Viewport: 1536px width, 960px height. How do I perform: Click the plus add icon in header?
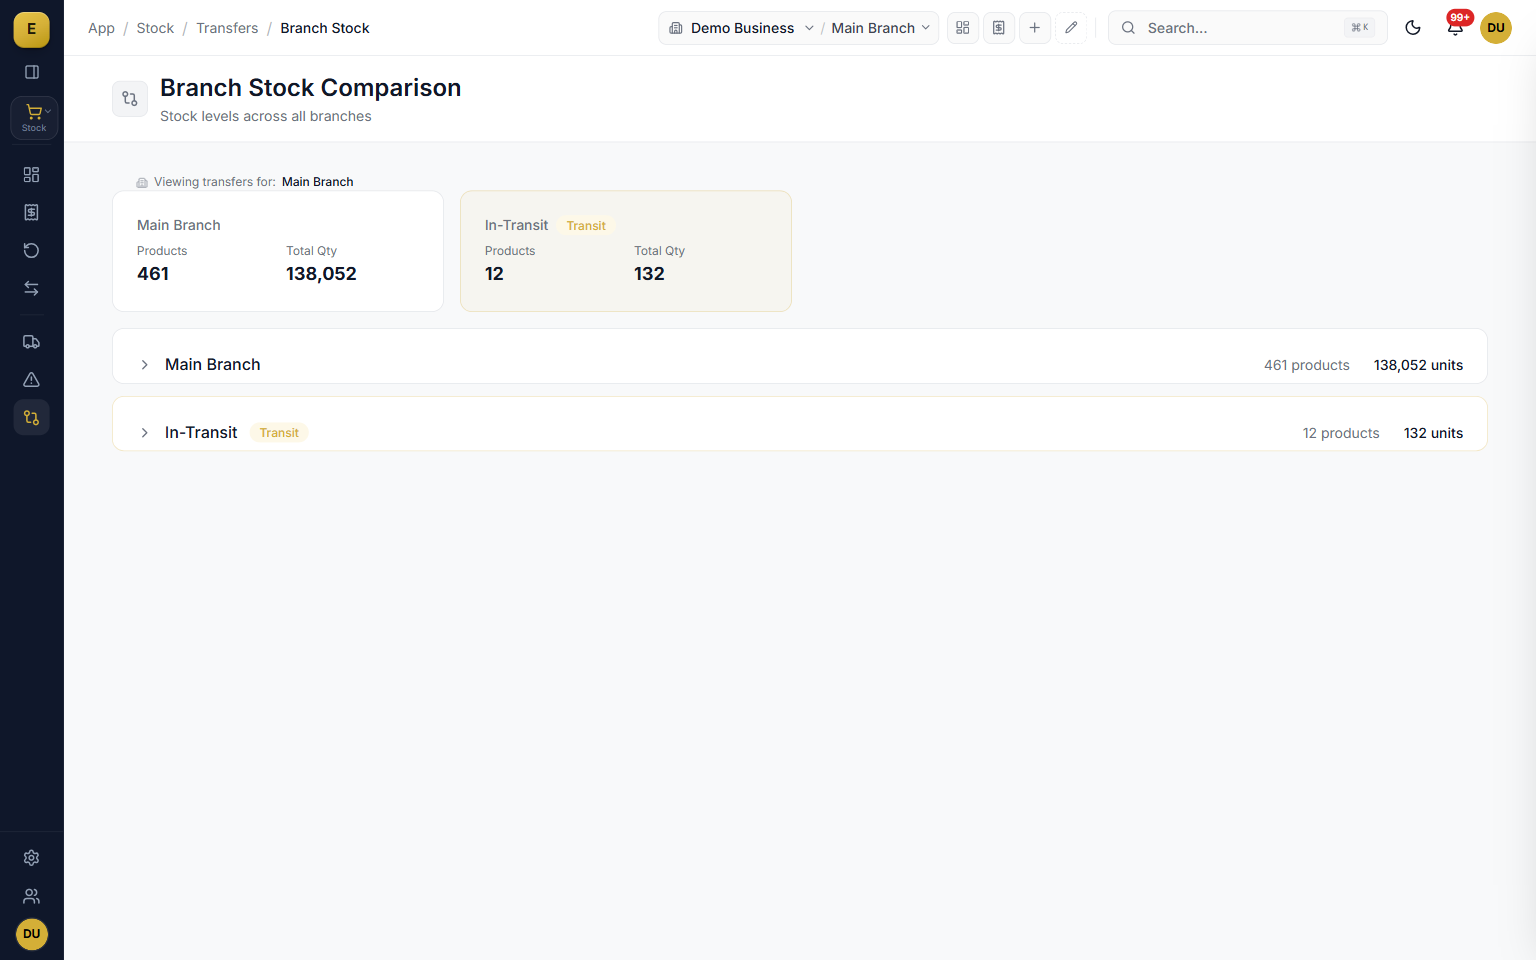coord(1035,28)
